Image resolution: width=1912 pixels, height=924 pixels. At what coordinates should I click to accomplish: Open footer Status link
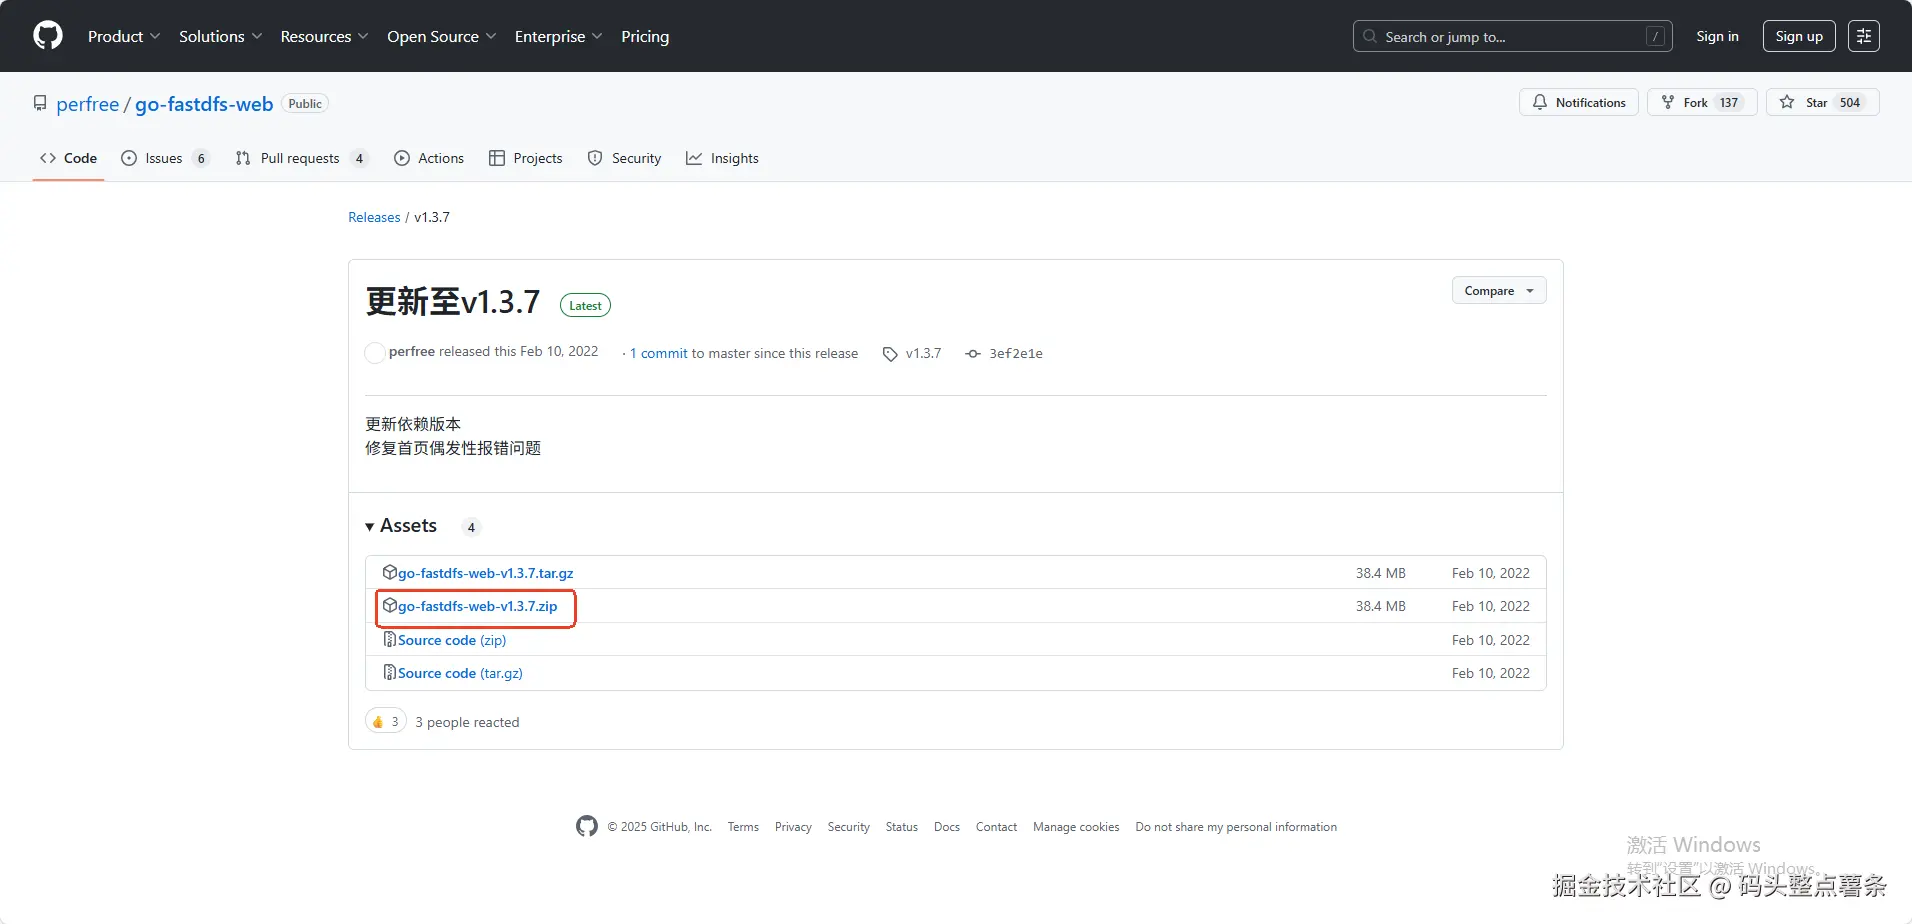click(x=902, y=827)
